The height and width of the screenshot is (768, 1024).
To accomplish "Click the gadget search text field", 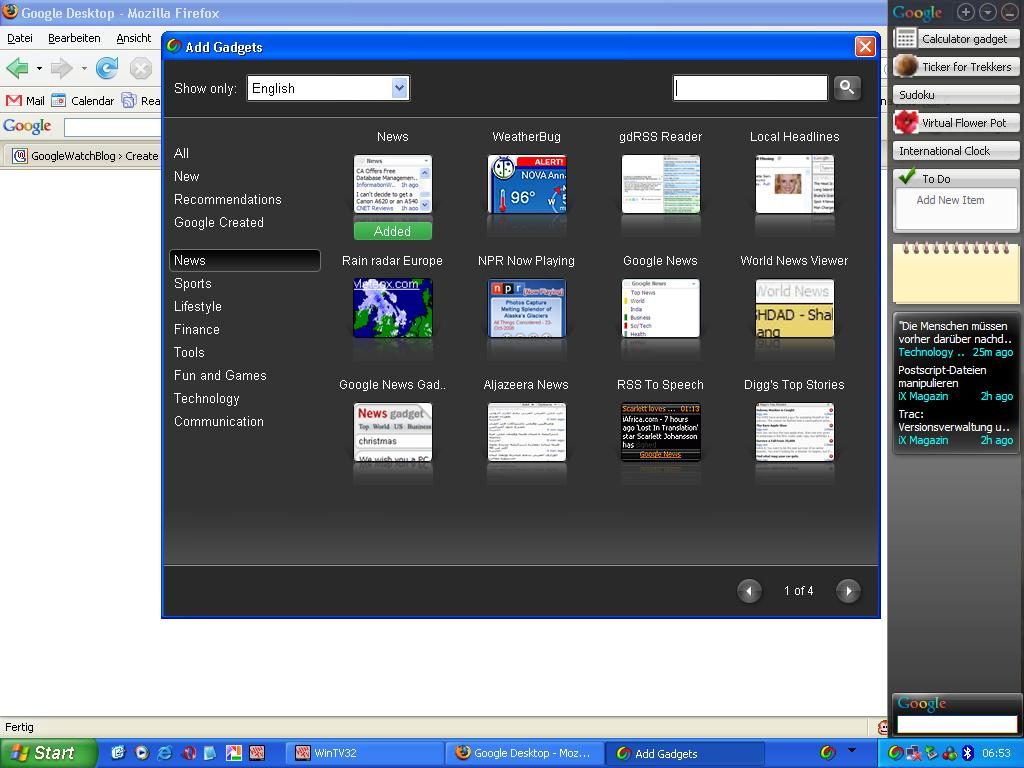I will pyautogui.click(x=750, y=88).
